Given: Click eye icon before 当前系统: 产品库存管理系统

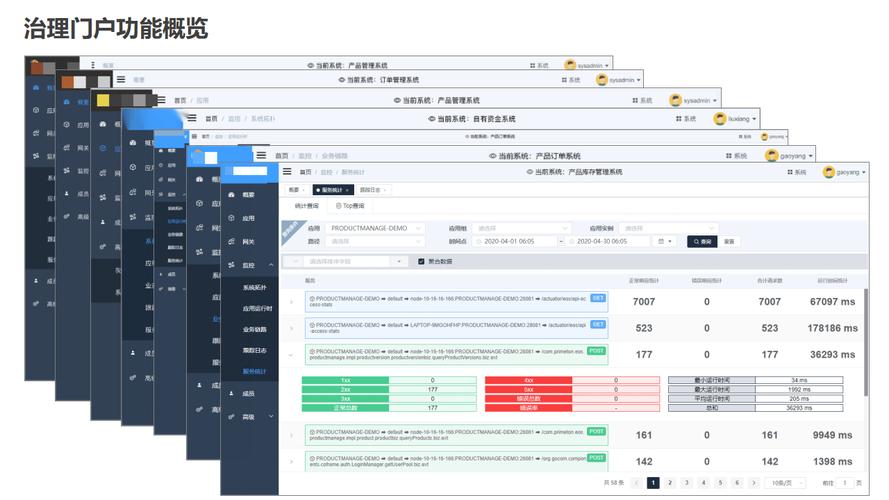Looking at the screenshot, I should [530, 172].
